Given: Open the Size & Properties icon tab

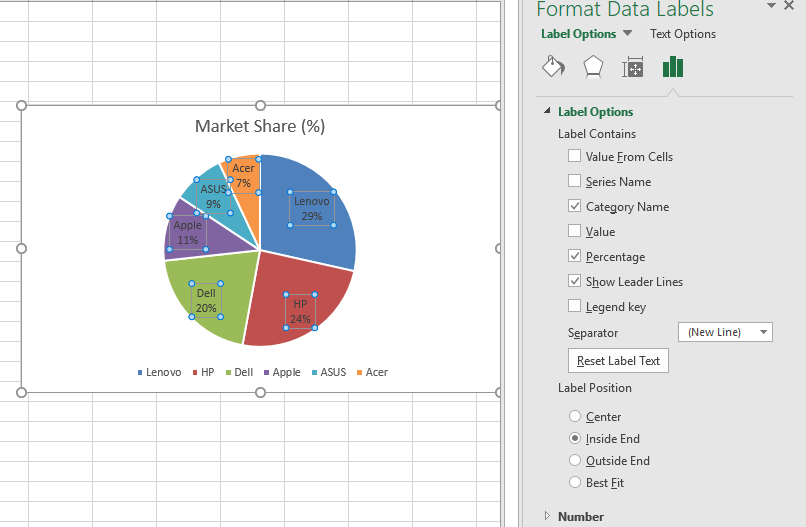Looking at the screenshot, I should click(x=633, y=67).
